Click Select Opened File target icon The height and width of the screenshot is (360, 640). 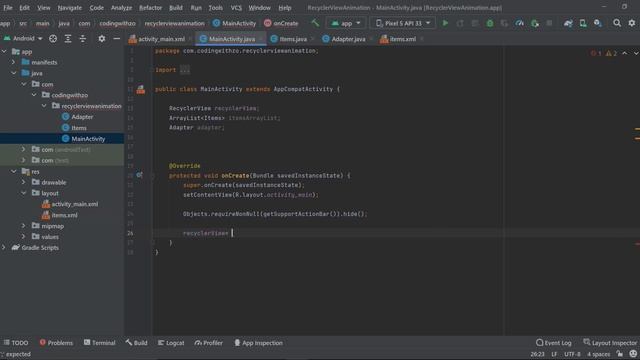pyautogui.click(x=53, y=39)
